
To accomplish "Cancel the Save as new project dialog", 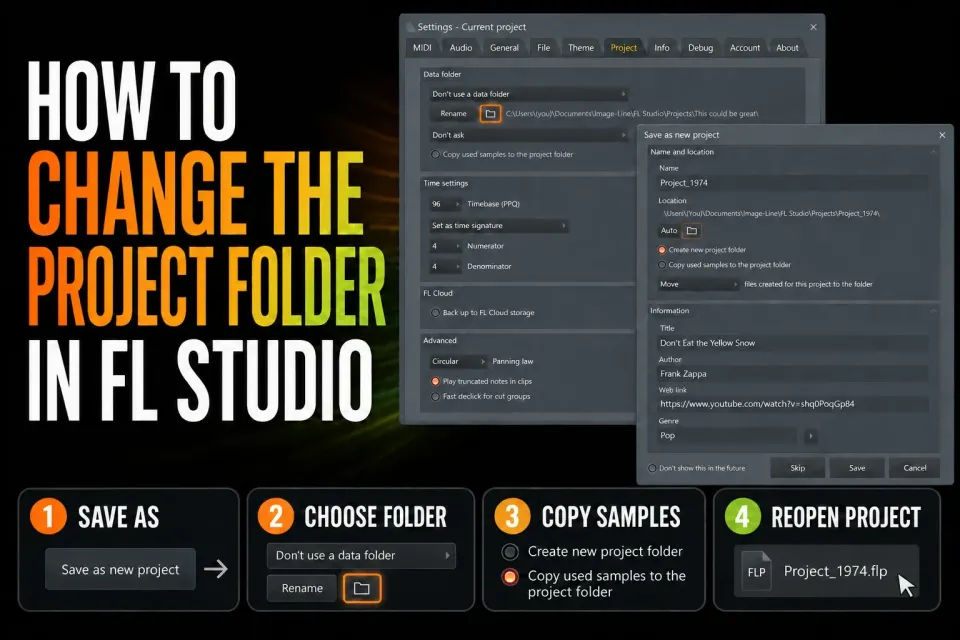I will (x=915, y=468).
